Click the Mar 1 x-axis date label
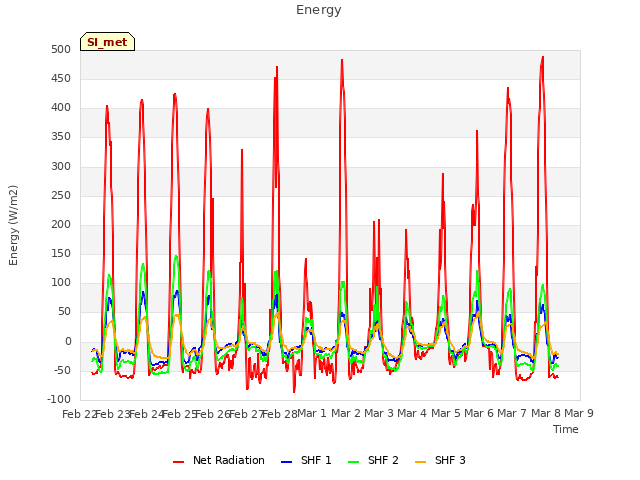The height and width of the screenshot is (480, 640). coord(312,413)
